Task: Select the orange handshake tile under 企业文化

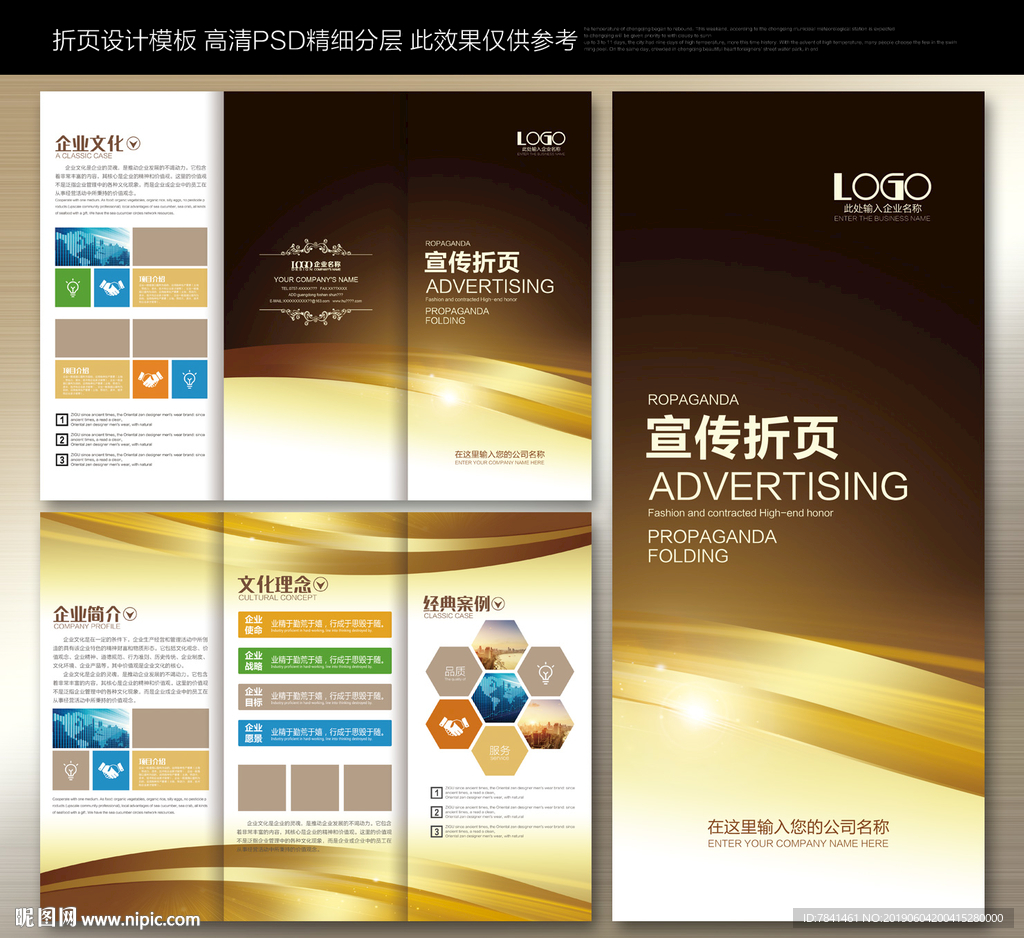Action: pos(150,379)
